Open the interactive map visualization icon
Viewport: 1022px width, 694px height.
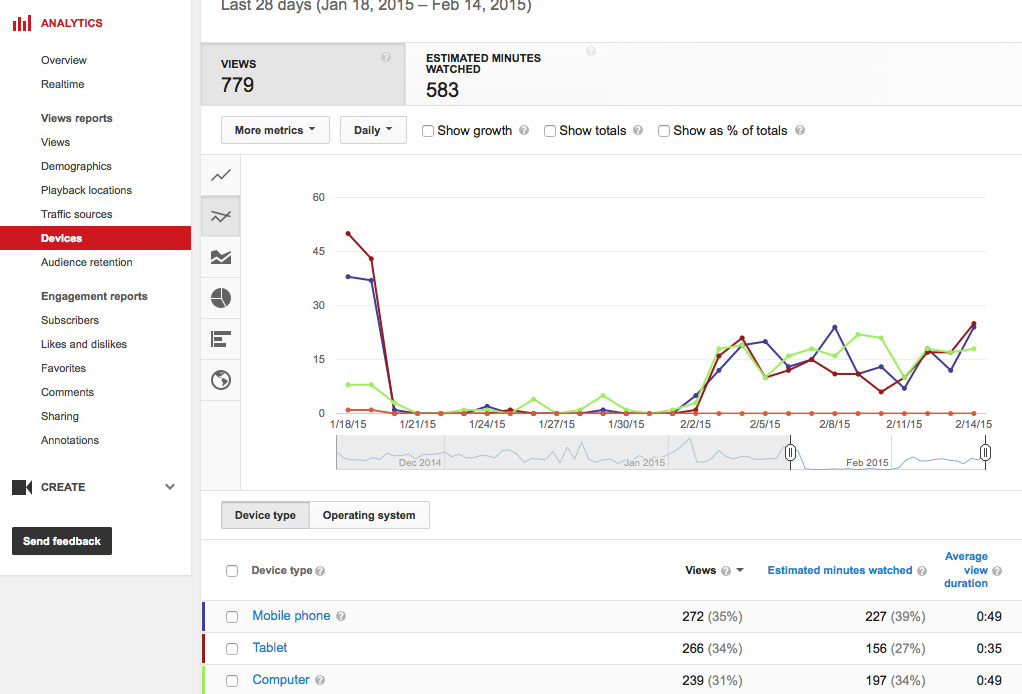(220, 379)
